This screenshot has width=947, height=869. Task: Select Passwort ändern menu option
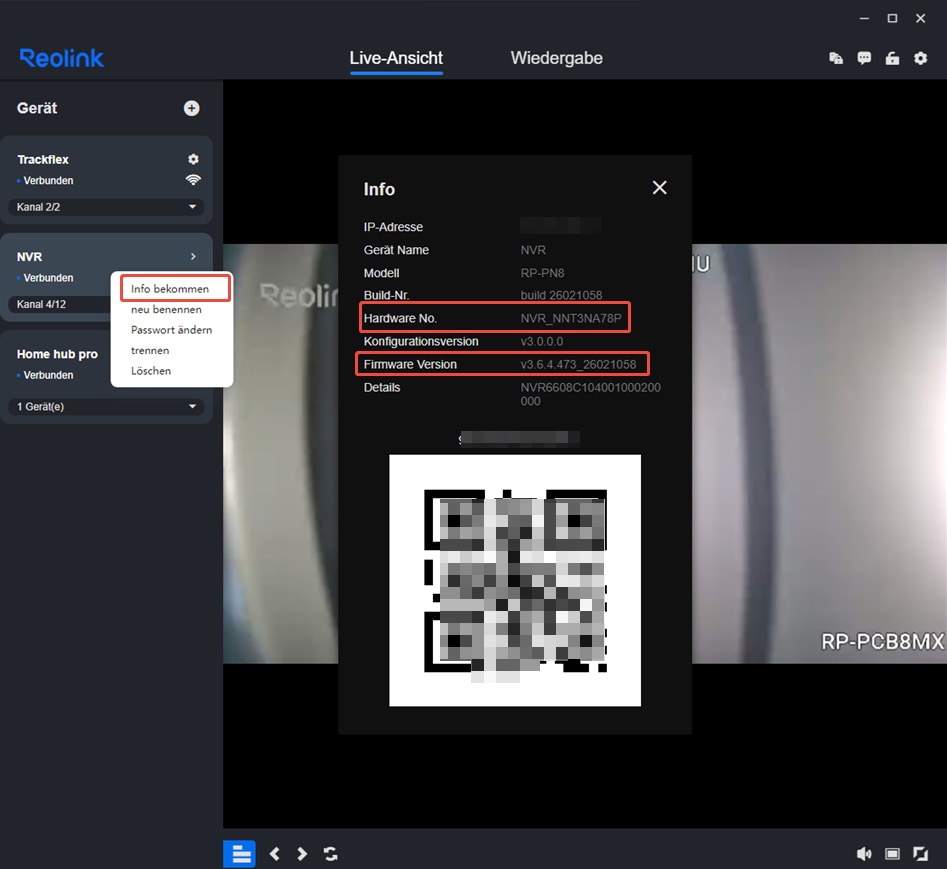172,330
